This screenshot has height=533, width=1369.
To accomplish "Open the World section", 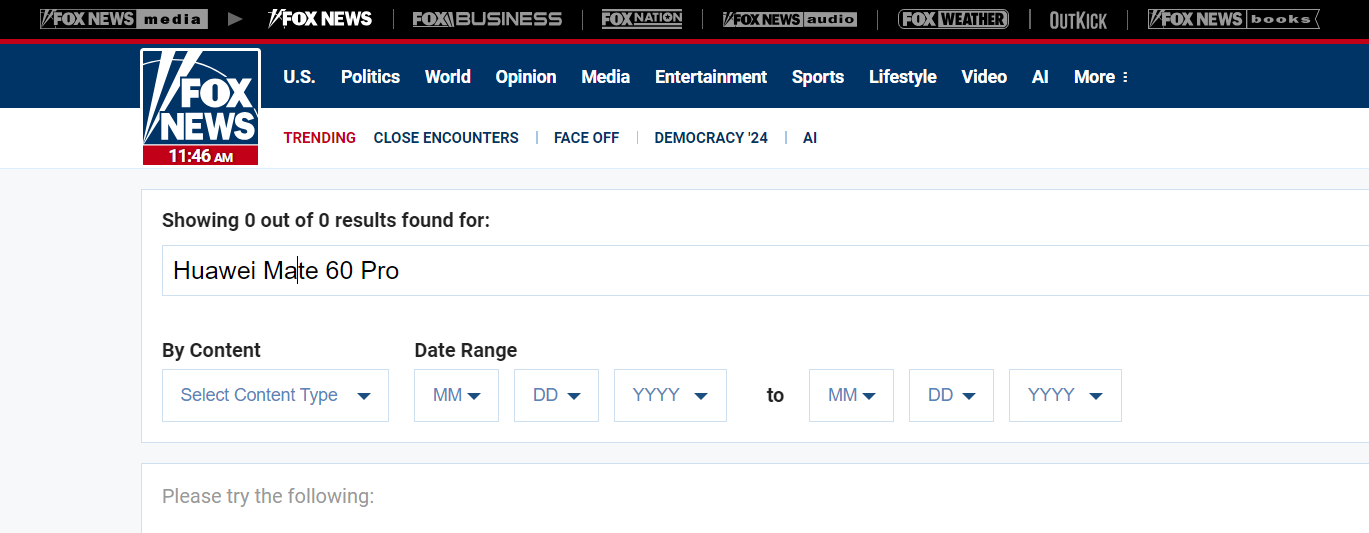I will (x=447, y=77).
